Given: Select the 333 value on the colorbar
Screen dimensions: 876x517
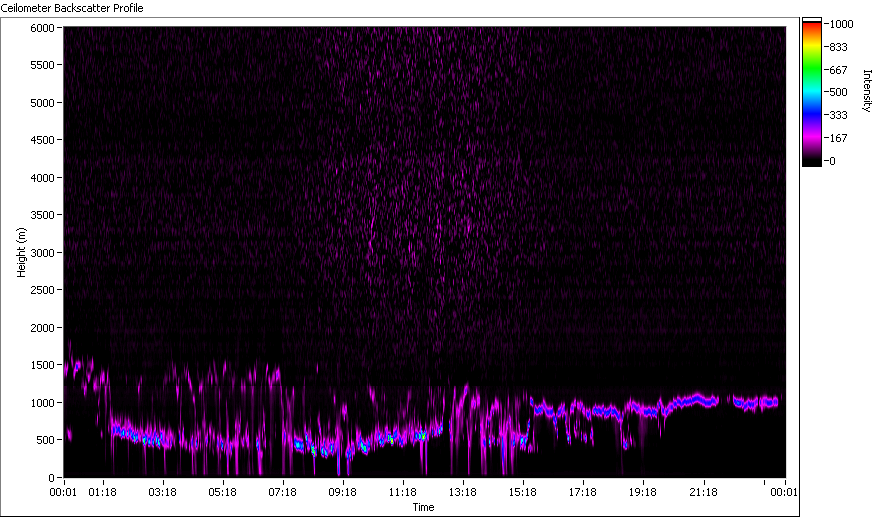Looking at the screenshot, I should tap(839, 116).
